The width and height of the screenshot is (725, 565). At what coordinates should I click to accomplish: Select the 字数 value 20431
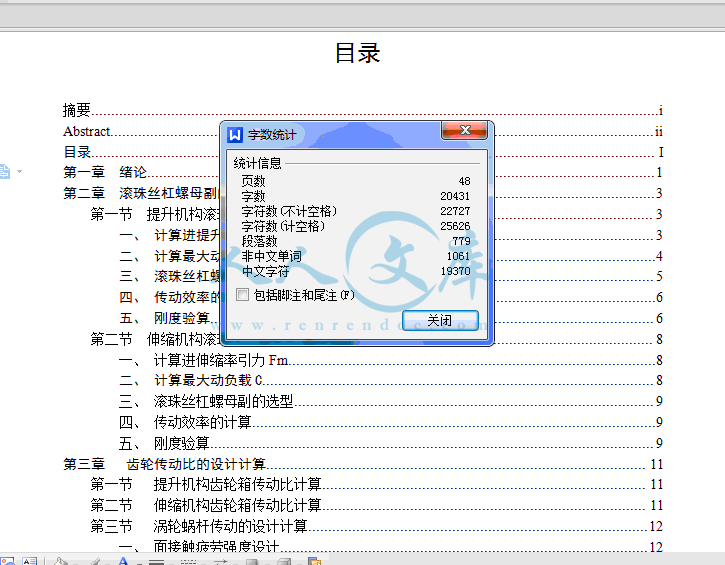(455, 196)
